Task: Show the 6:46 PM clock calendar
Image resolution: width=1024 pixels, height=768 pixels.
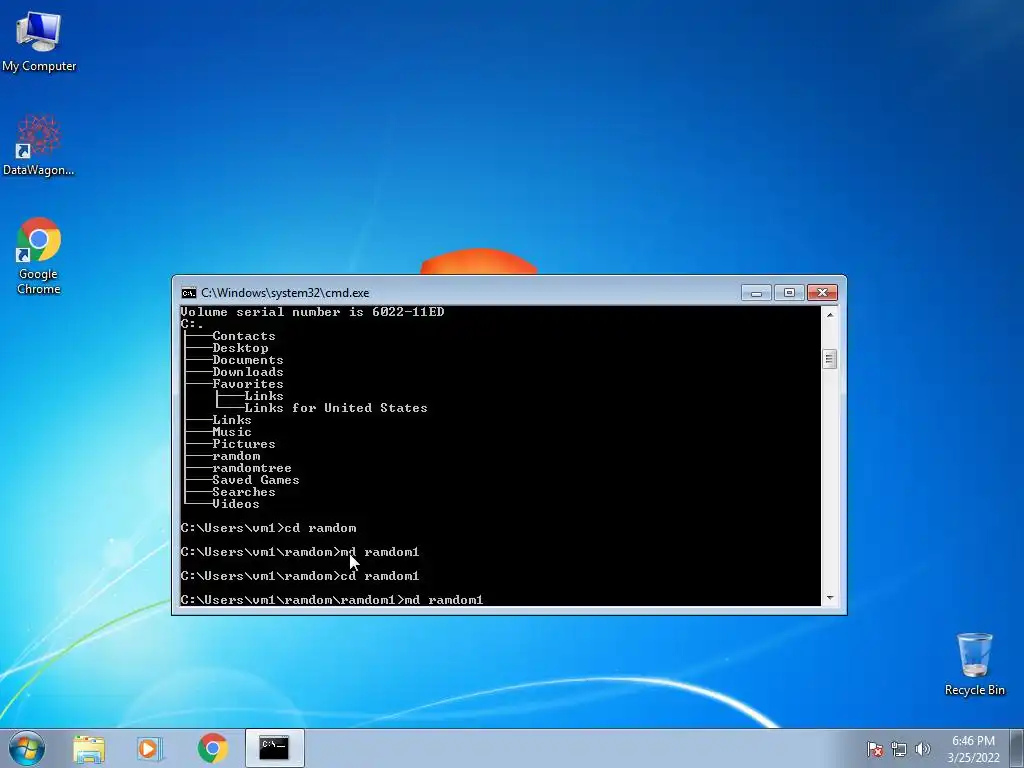Action: (973, 749)
